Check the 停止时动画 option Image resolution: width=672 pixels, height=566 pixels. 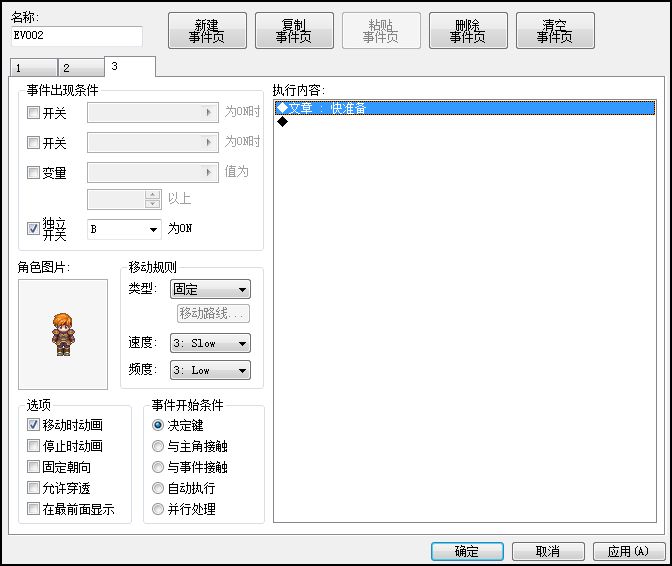pos(33,446)
